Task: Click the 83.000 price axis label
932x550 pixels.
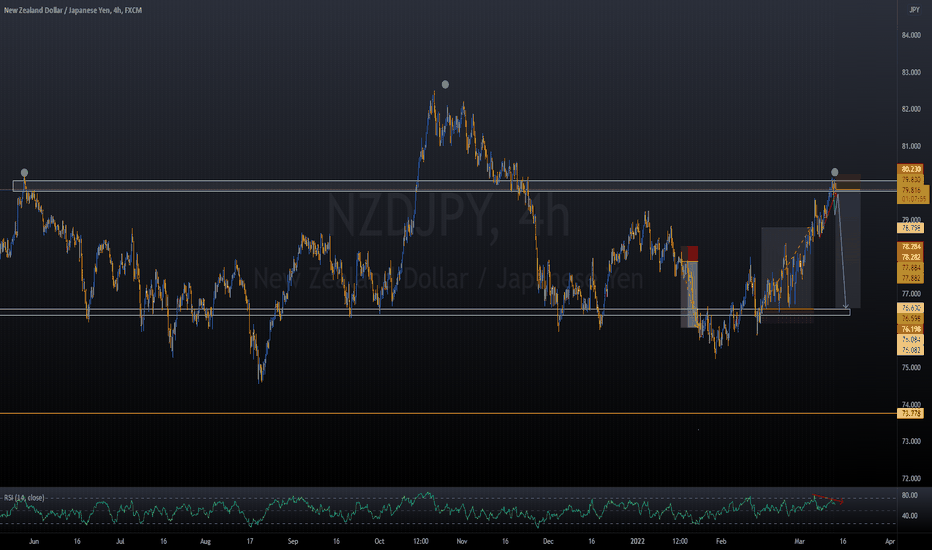Action: coord(911,73)
